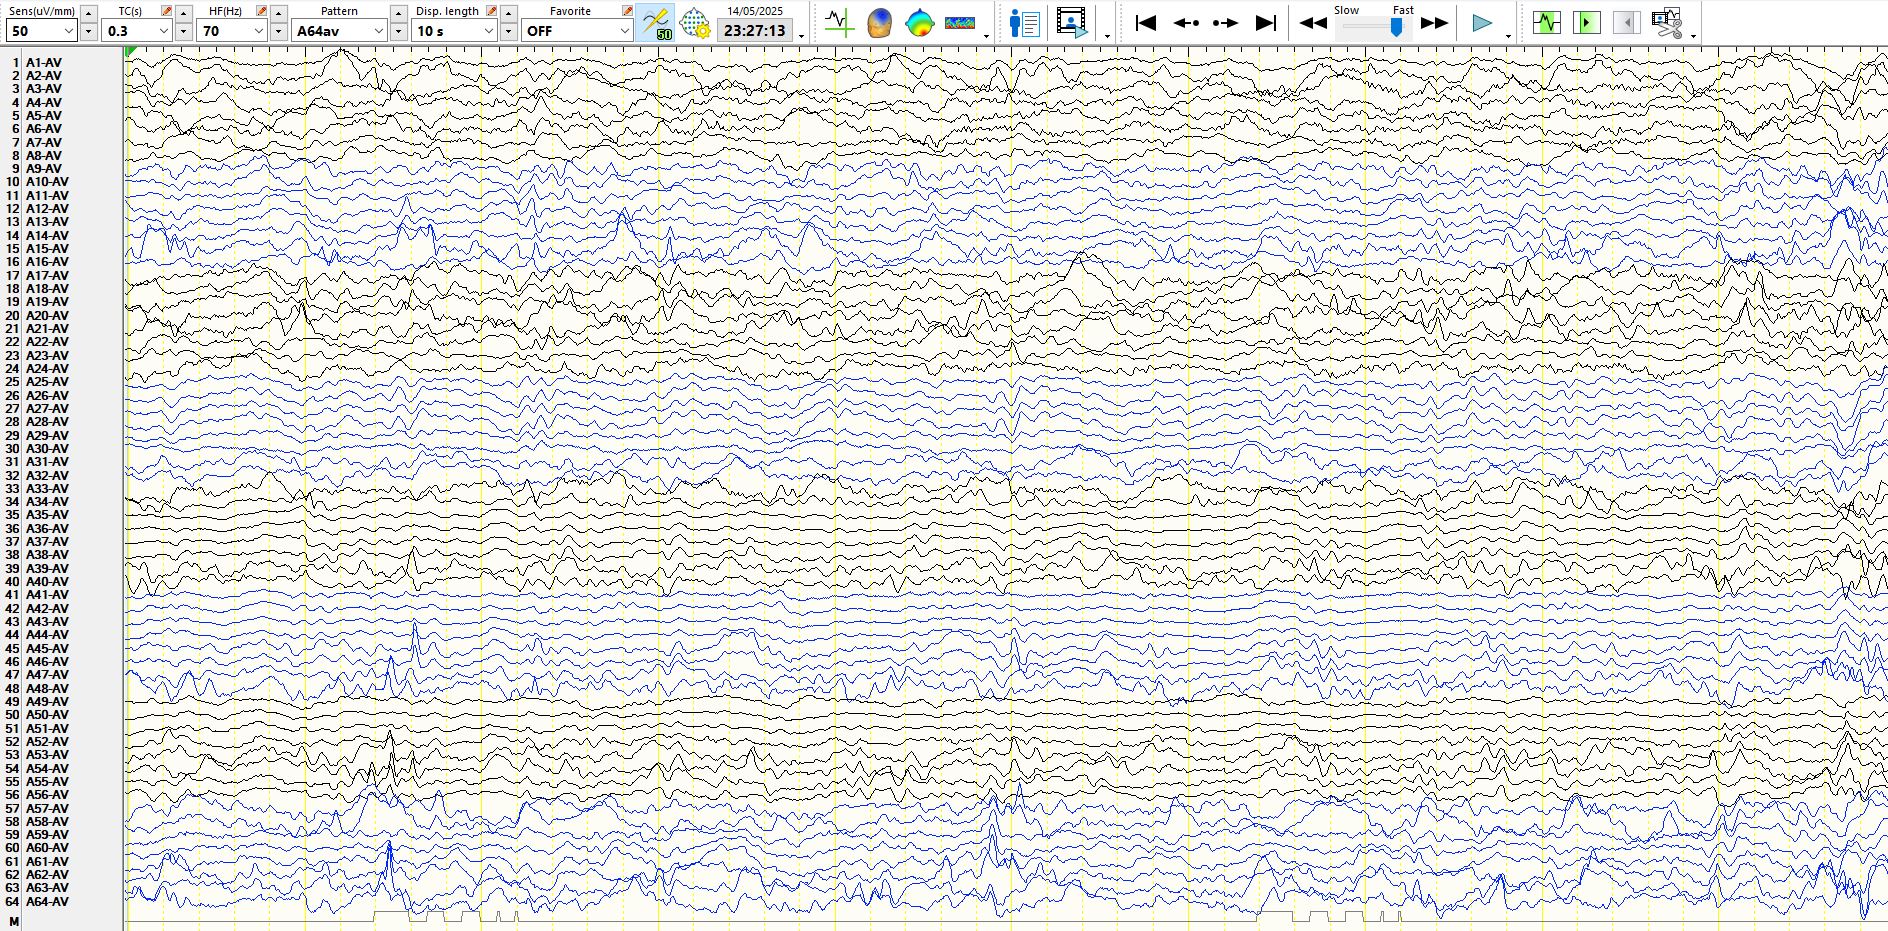This screenshot has width=1888, height=931.
Task: Click the M marker row label
Action: coord(14,922)
